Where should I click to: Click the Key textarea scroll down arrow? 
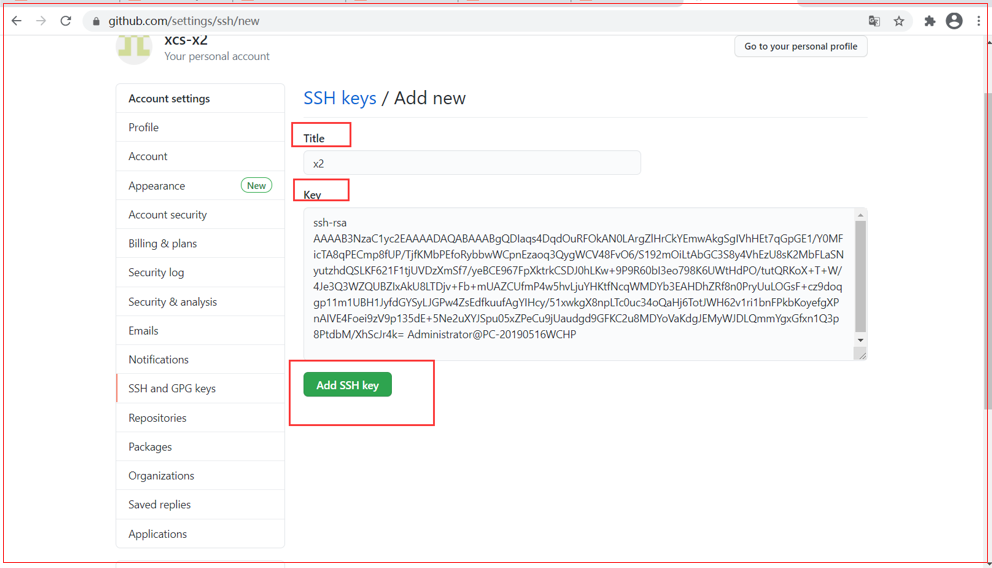pyautogui.click(x=860, y=340)
